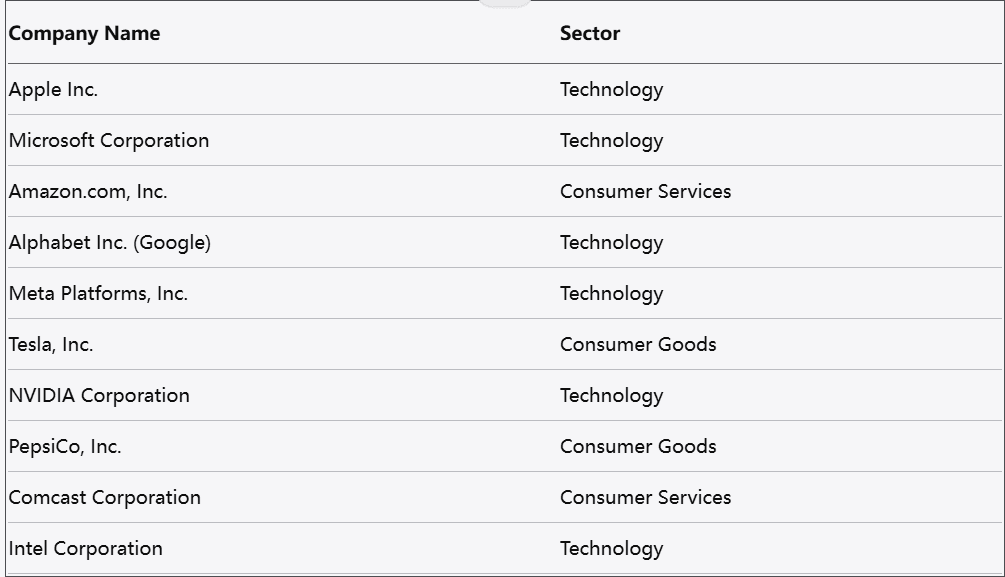The image size is (1005, 577).
Task: Select the Alphabet Inc. (Google) cell
Action: pos(110,243)
